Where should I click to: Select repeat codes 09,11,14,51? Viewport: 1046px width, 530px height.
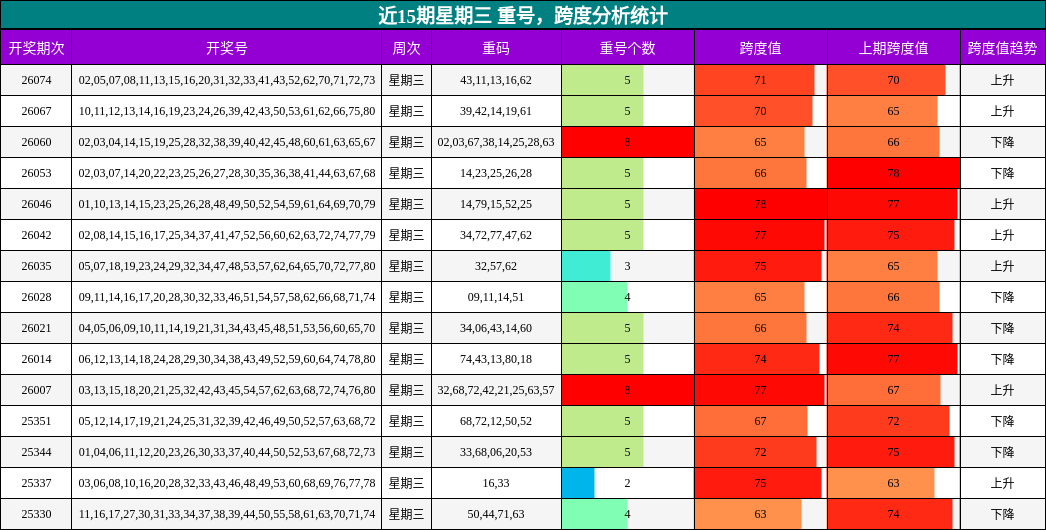[x=496, y=297]
